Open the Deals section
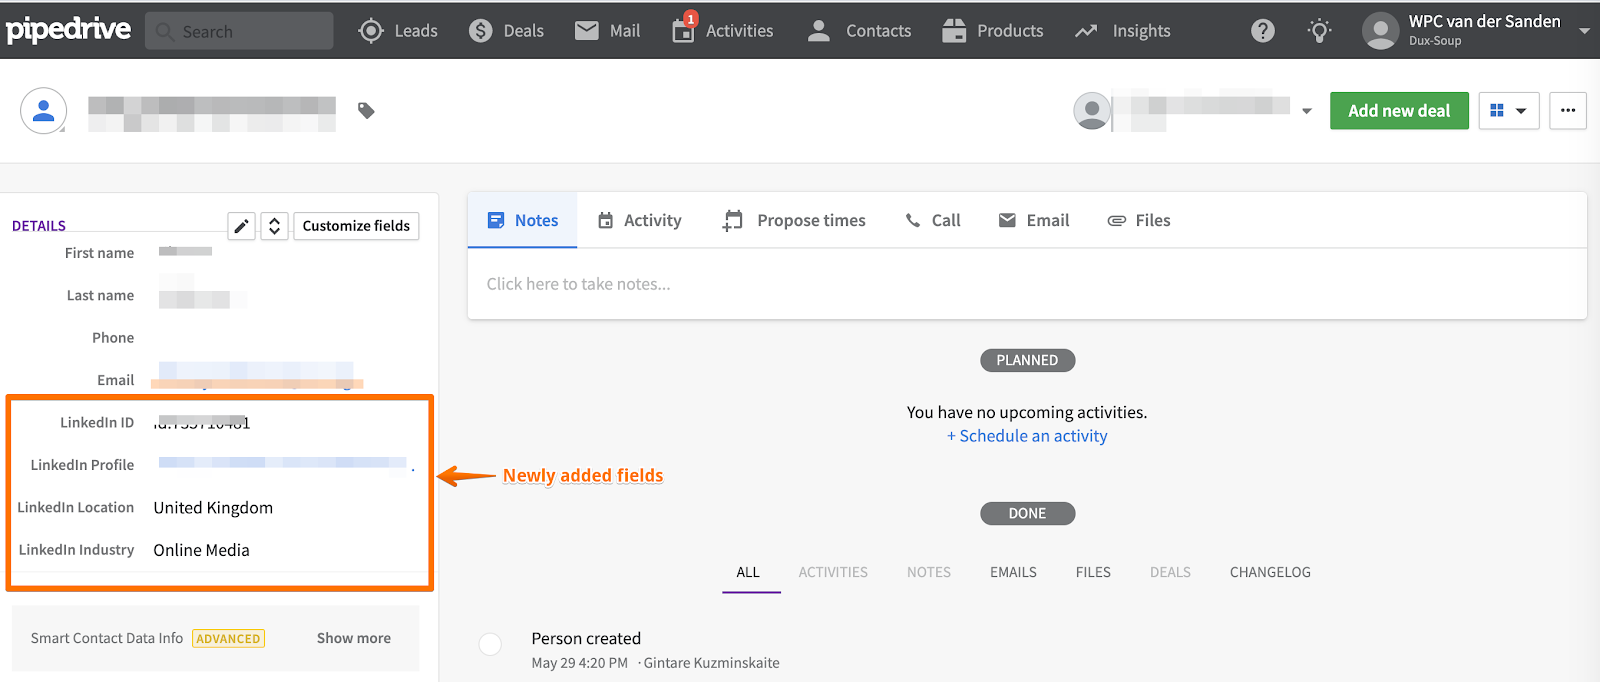The height and width of the screenshot is (682, 1600). pos(506,31)
